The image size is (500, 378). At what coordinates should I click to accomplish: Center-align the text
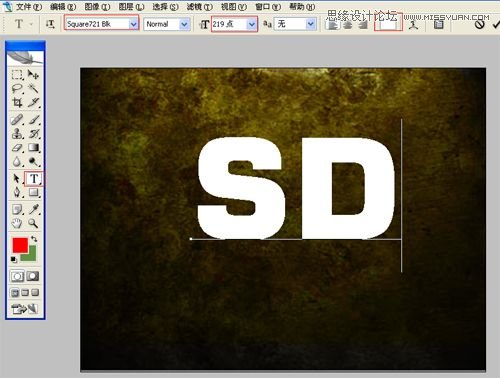tap(348, 25)
